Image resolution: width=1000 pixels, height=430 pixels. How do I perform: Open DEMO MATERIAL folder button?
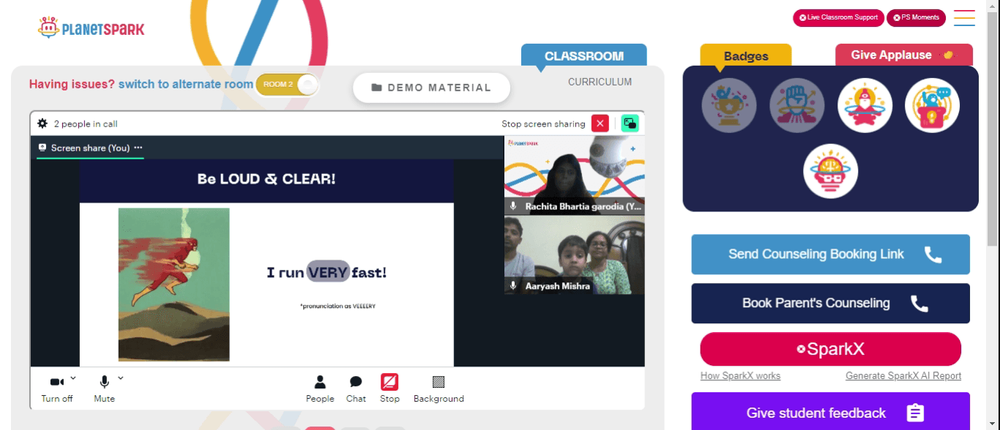[x=431, y=87]
